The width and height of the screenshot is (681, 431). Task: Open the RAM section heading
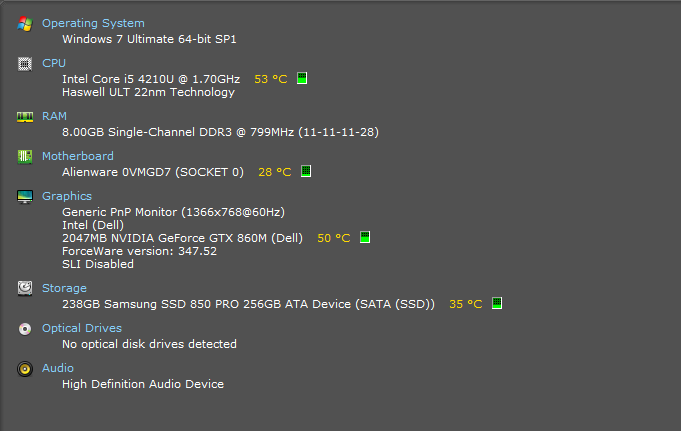tap(54, 116)
